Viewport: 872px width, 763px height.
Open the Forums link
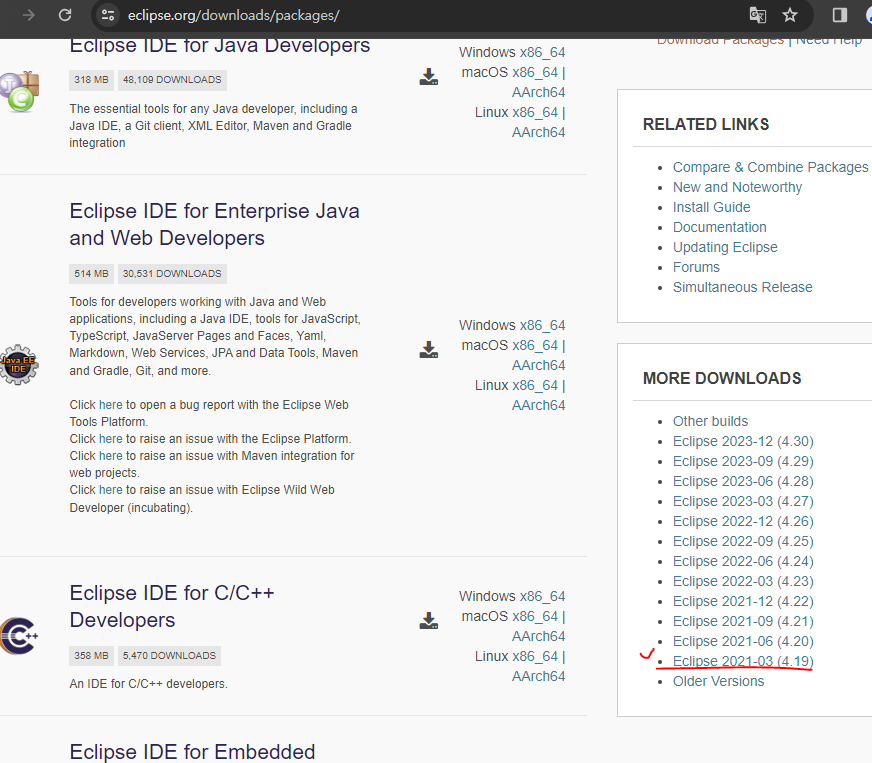[x=696, y=267]
